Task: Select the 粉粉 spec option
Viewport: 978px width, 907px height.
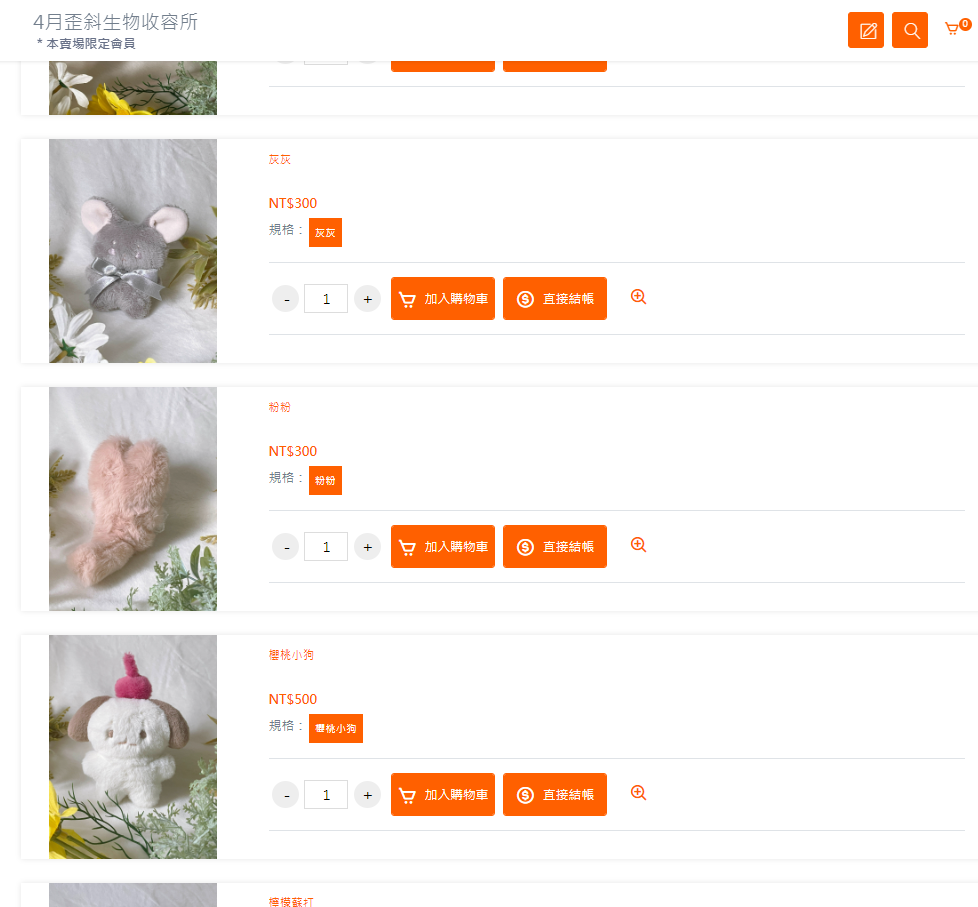Action: 326,480
